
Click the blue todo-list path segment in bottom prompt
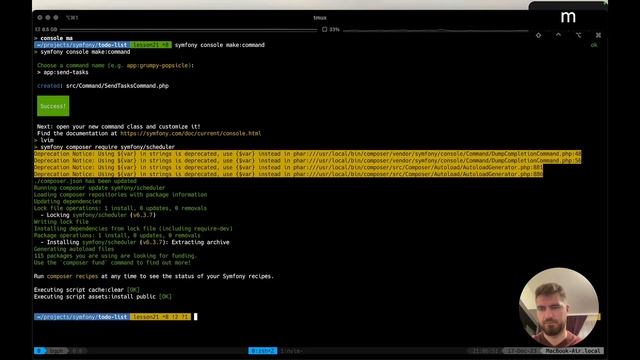(x=82, y=317)
